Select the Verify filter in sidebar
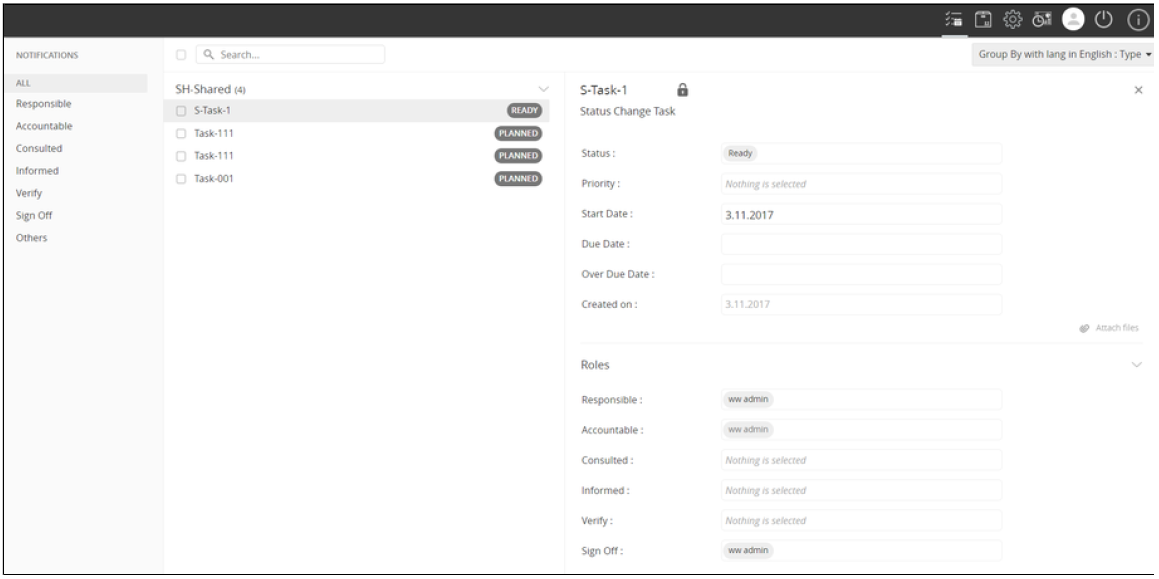This screenshot has height=579, width=1159. click(29, 193)
